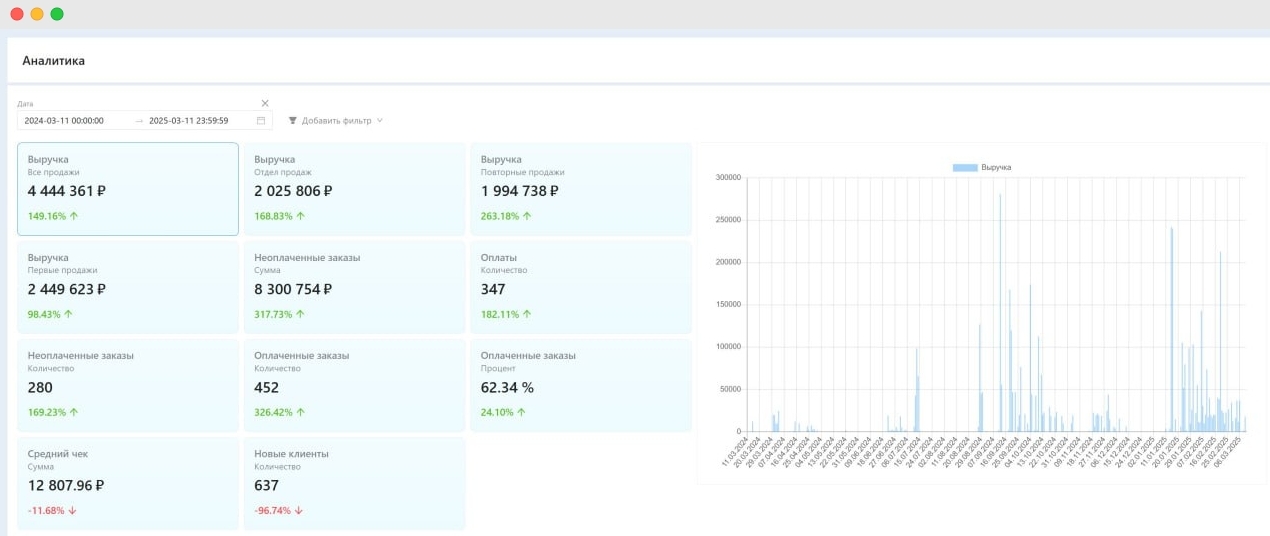Click the funnel icon beside Добавить фильтр
This screenshot has height=536, width=1270.
[293, 120]
